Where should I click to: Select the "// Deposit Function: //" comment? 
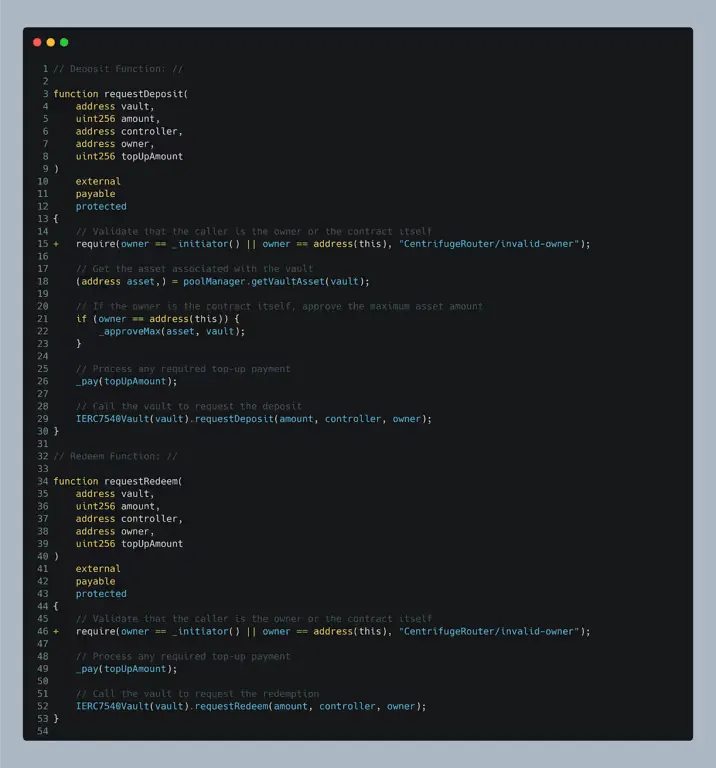coord(118,69)
